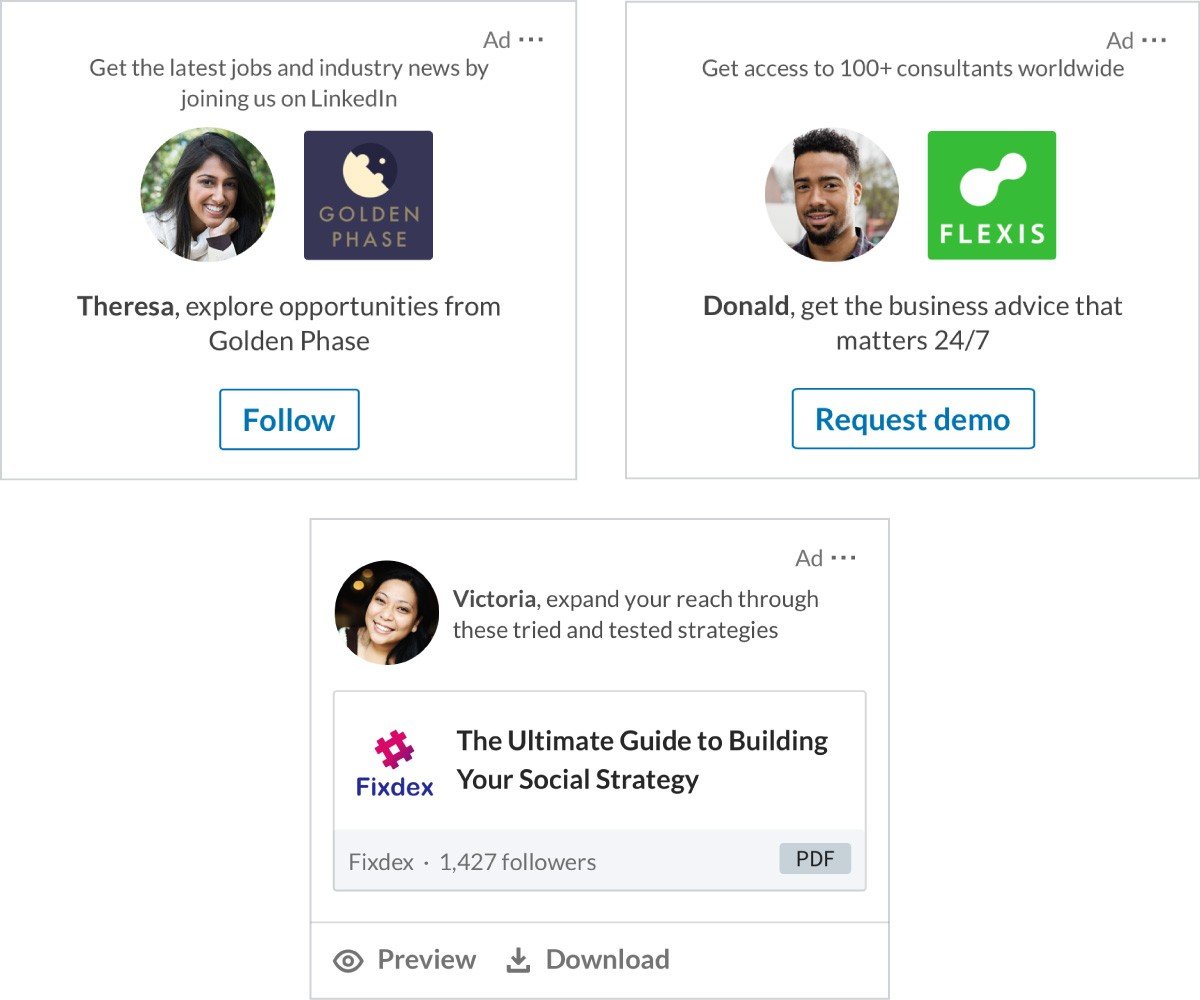Click the Golden Phase company logo

pos(368,195)
